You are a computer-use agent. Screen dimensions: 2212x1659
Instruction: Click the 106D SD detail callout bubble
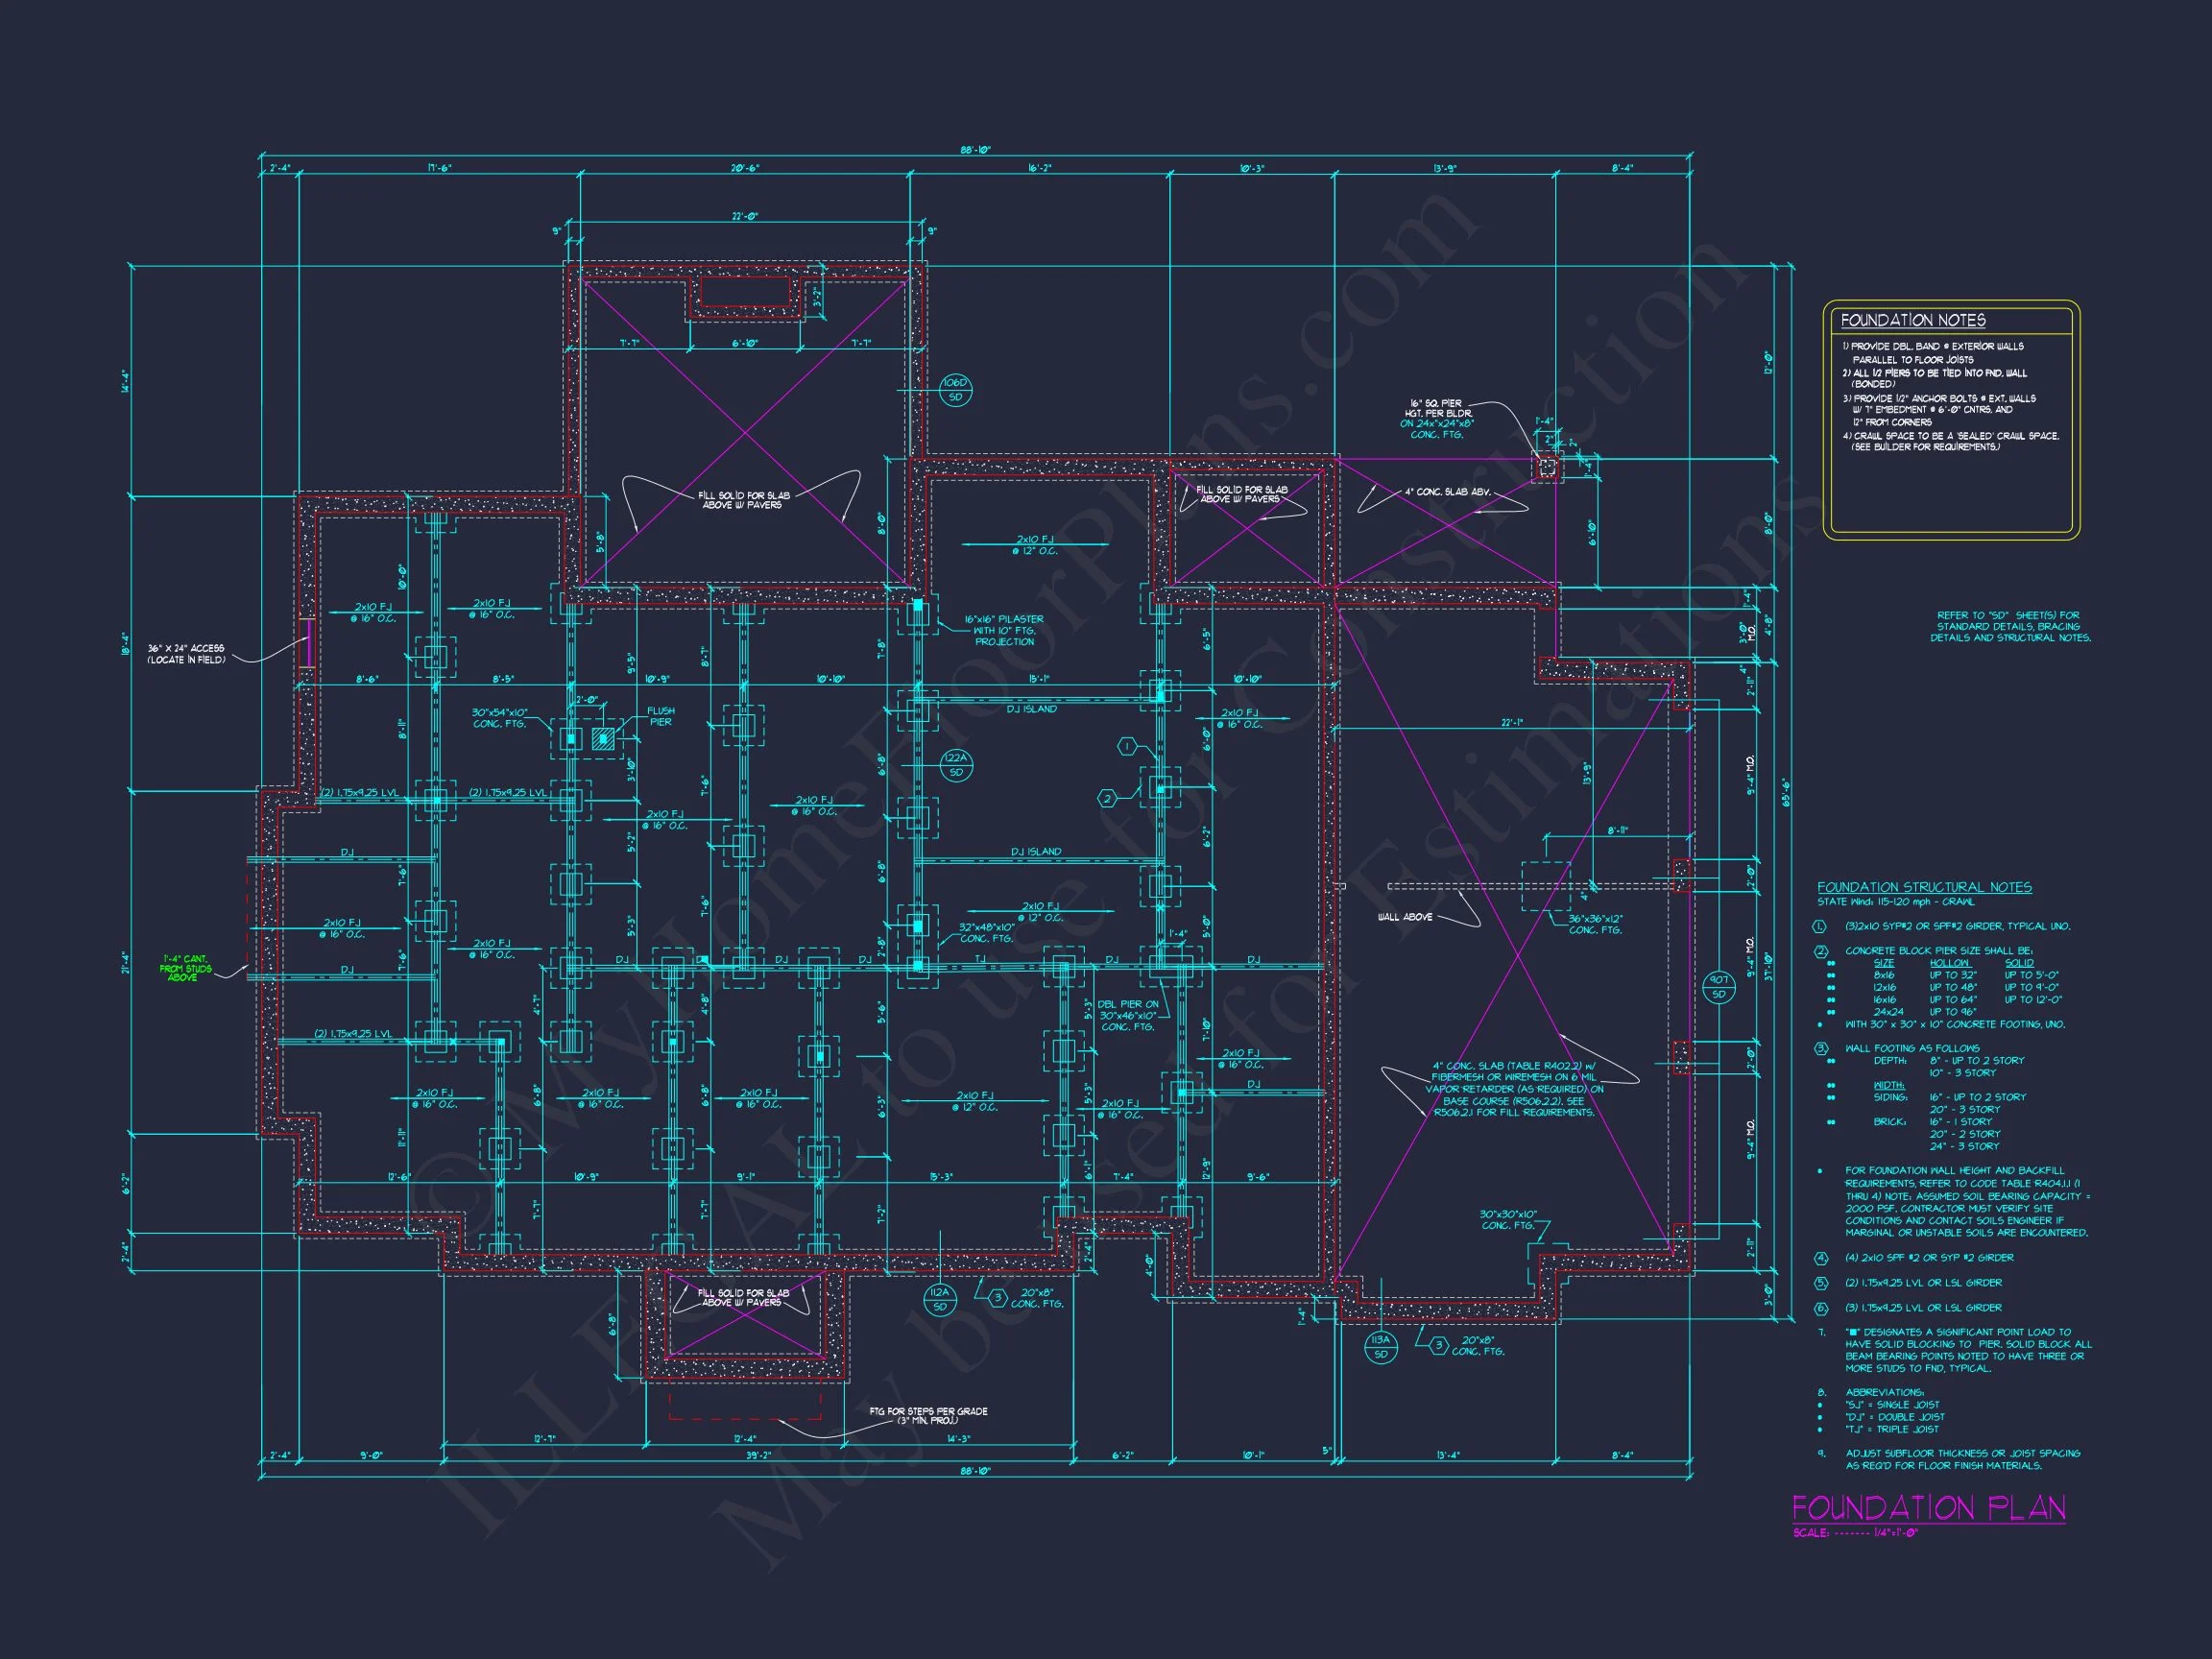point(955,390)
